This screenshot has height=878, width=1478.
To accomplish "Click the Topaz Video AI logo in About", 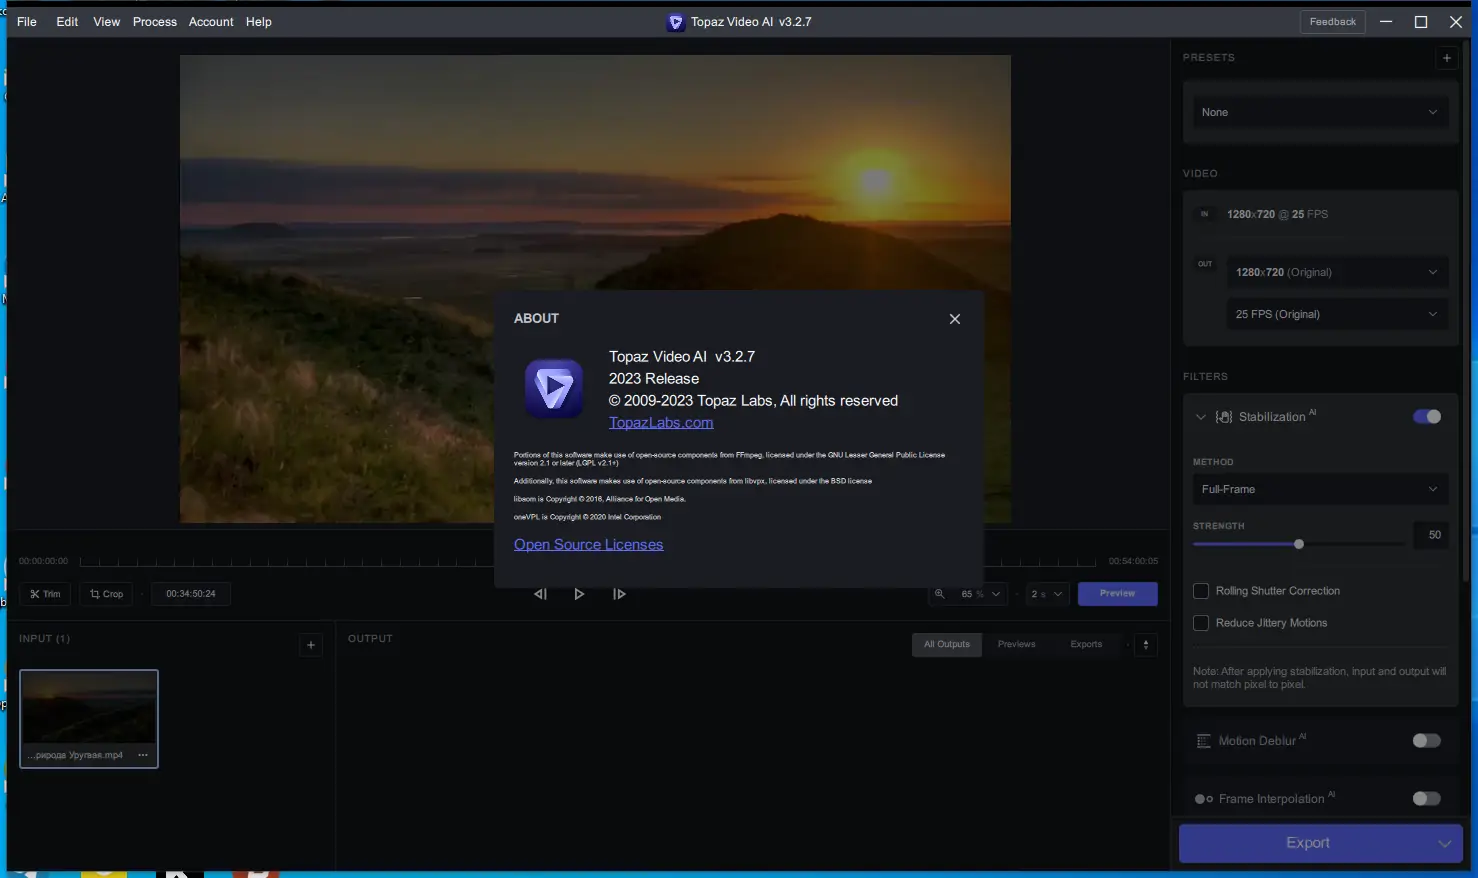I will click(554, 388).
